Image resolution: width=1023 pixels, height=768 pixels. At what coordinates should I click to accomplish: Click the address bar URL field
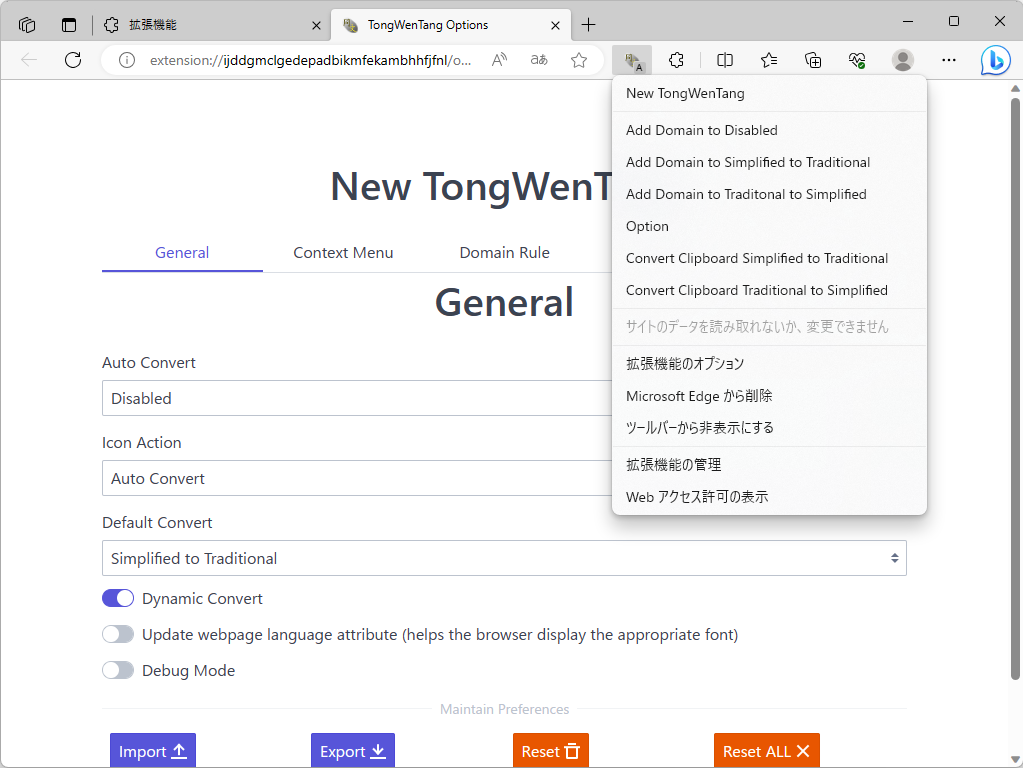(310, 61)
